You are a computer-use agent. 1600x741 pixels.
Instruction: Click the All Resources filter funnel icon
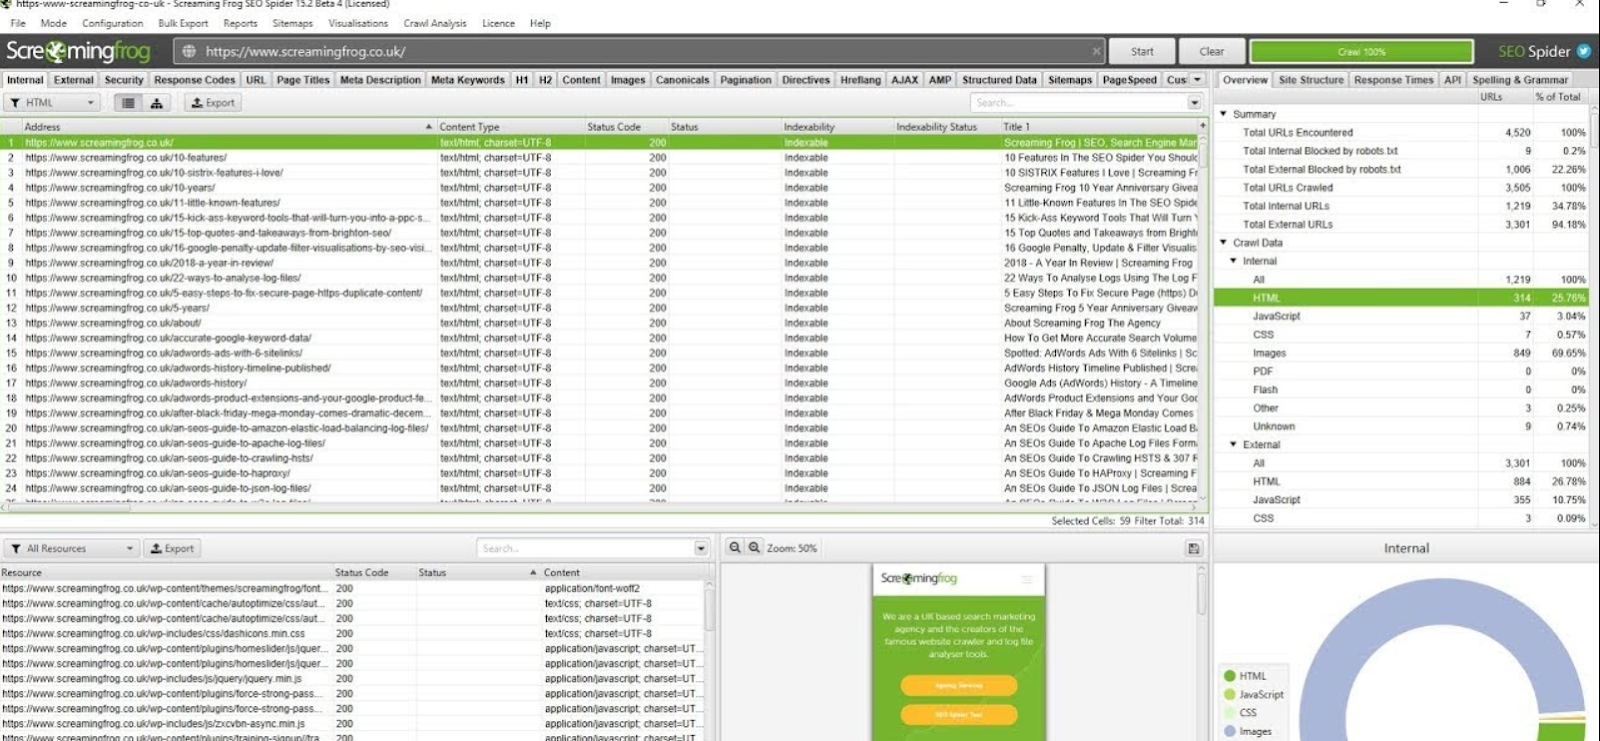coord(15,548)
